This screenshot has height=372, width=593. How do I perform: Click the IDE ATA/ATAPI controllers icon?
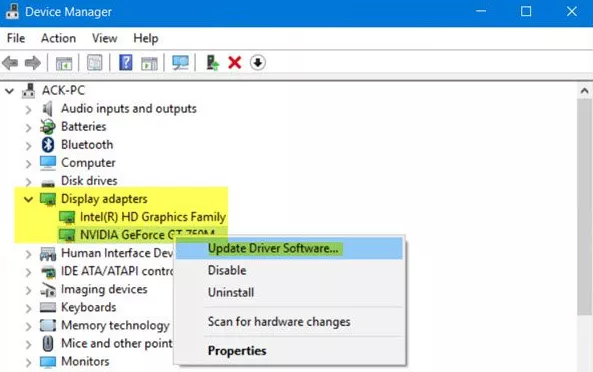pos(48,272)
